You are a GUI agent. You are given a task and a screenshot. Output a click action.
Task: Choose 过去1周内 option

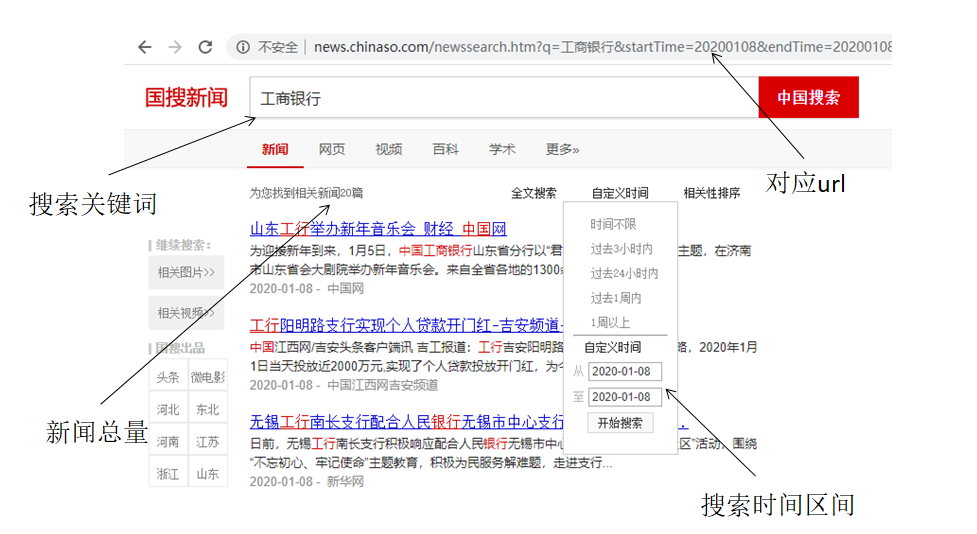pyautogui.click(x=616, y=298)
